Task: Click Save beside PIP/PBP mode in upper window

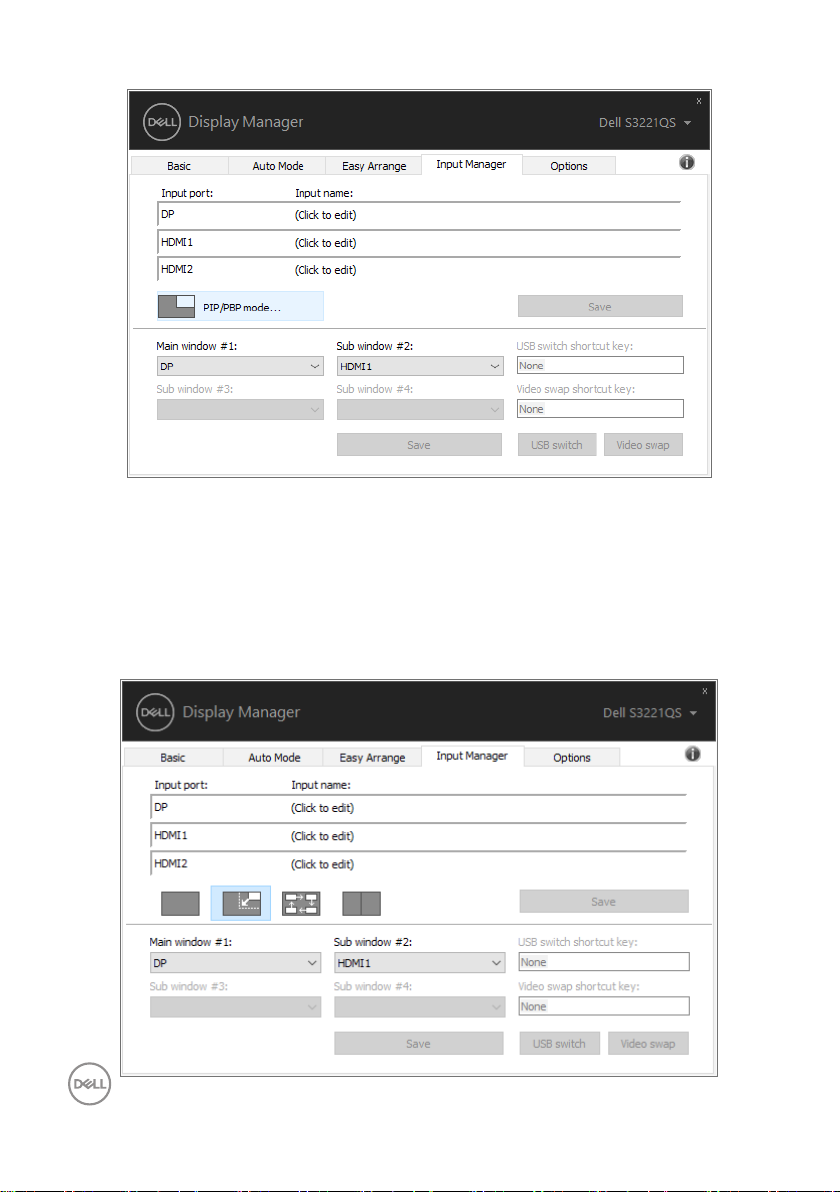Action: click(x=600, y=306)
